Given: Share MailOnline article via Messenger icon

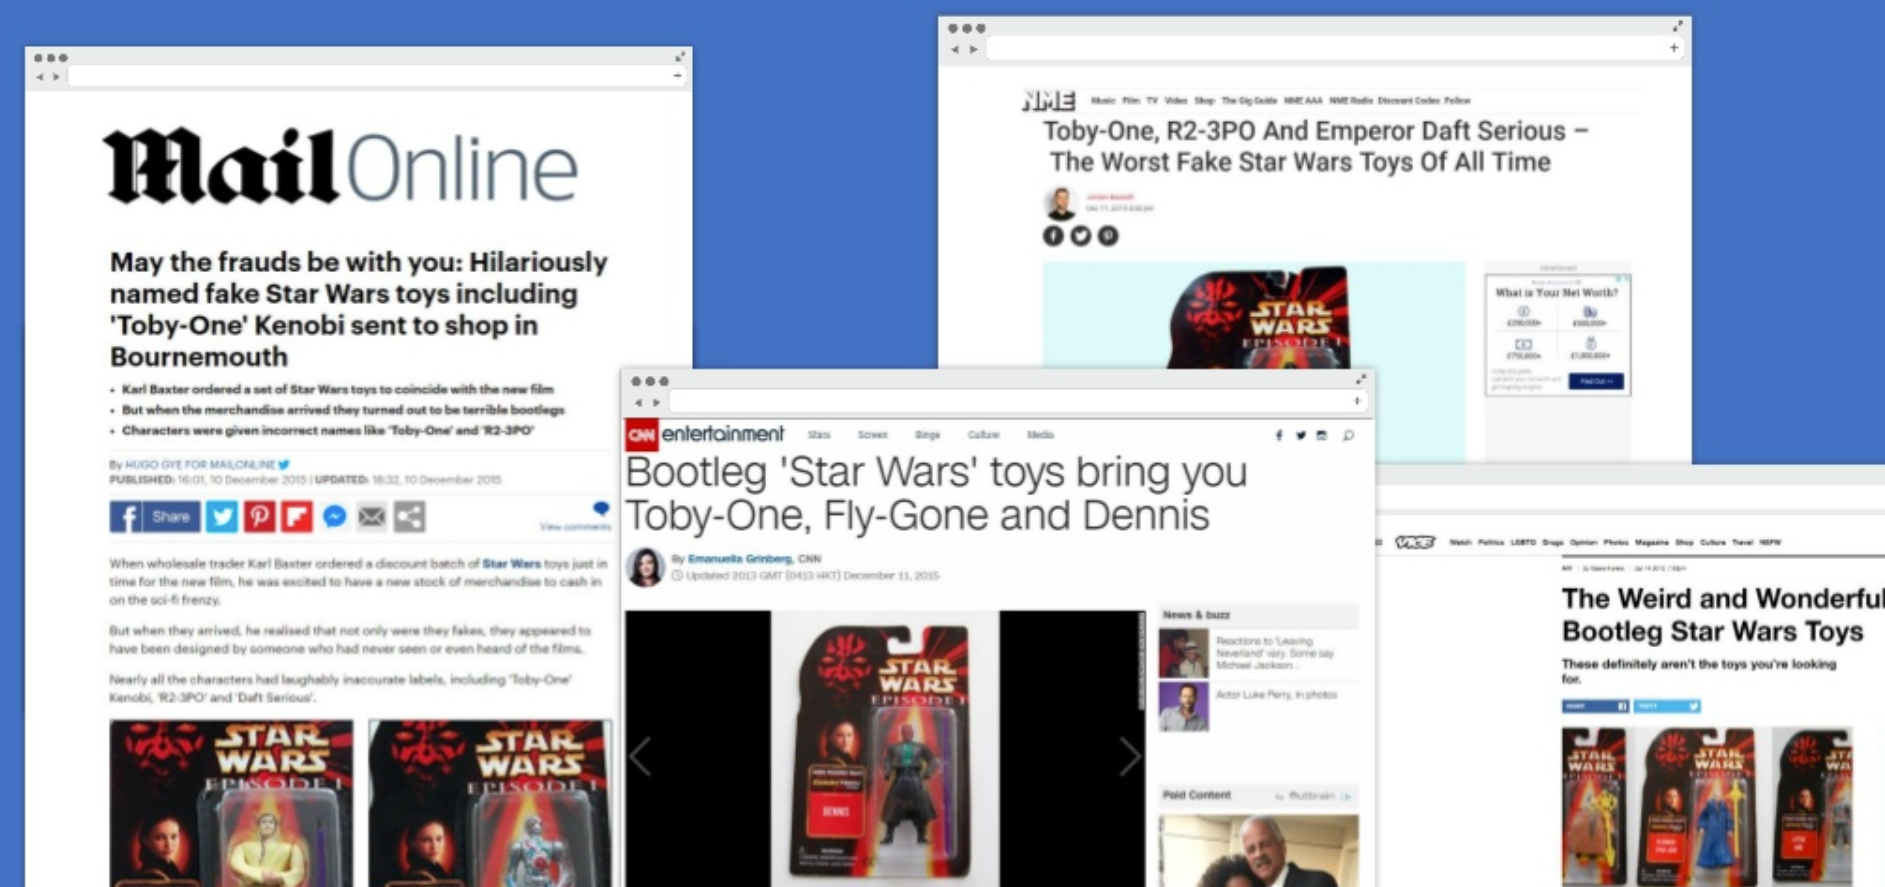Looking at the screenshot, I should tap(335, 516).
